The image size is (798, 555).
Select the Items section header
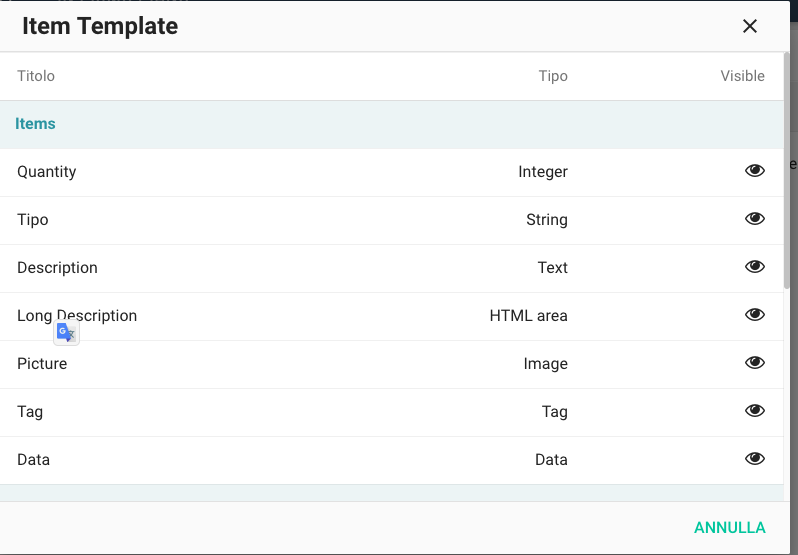(x=36, y=124)
